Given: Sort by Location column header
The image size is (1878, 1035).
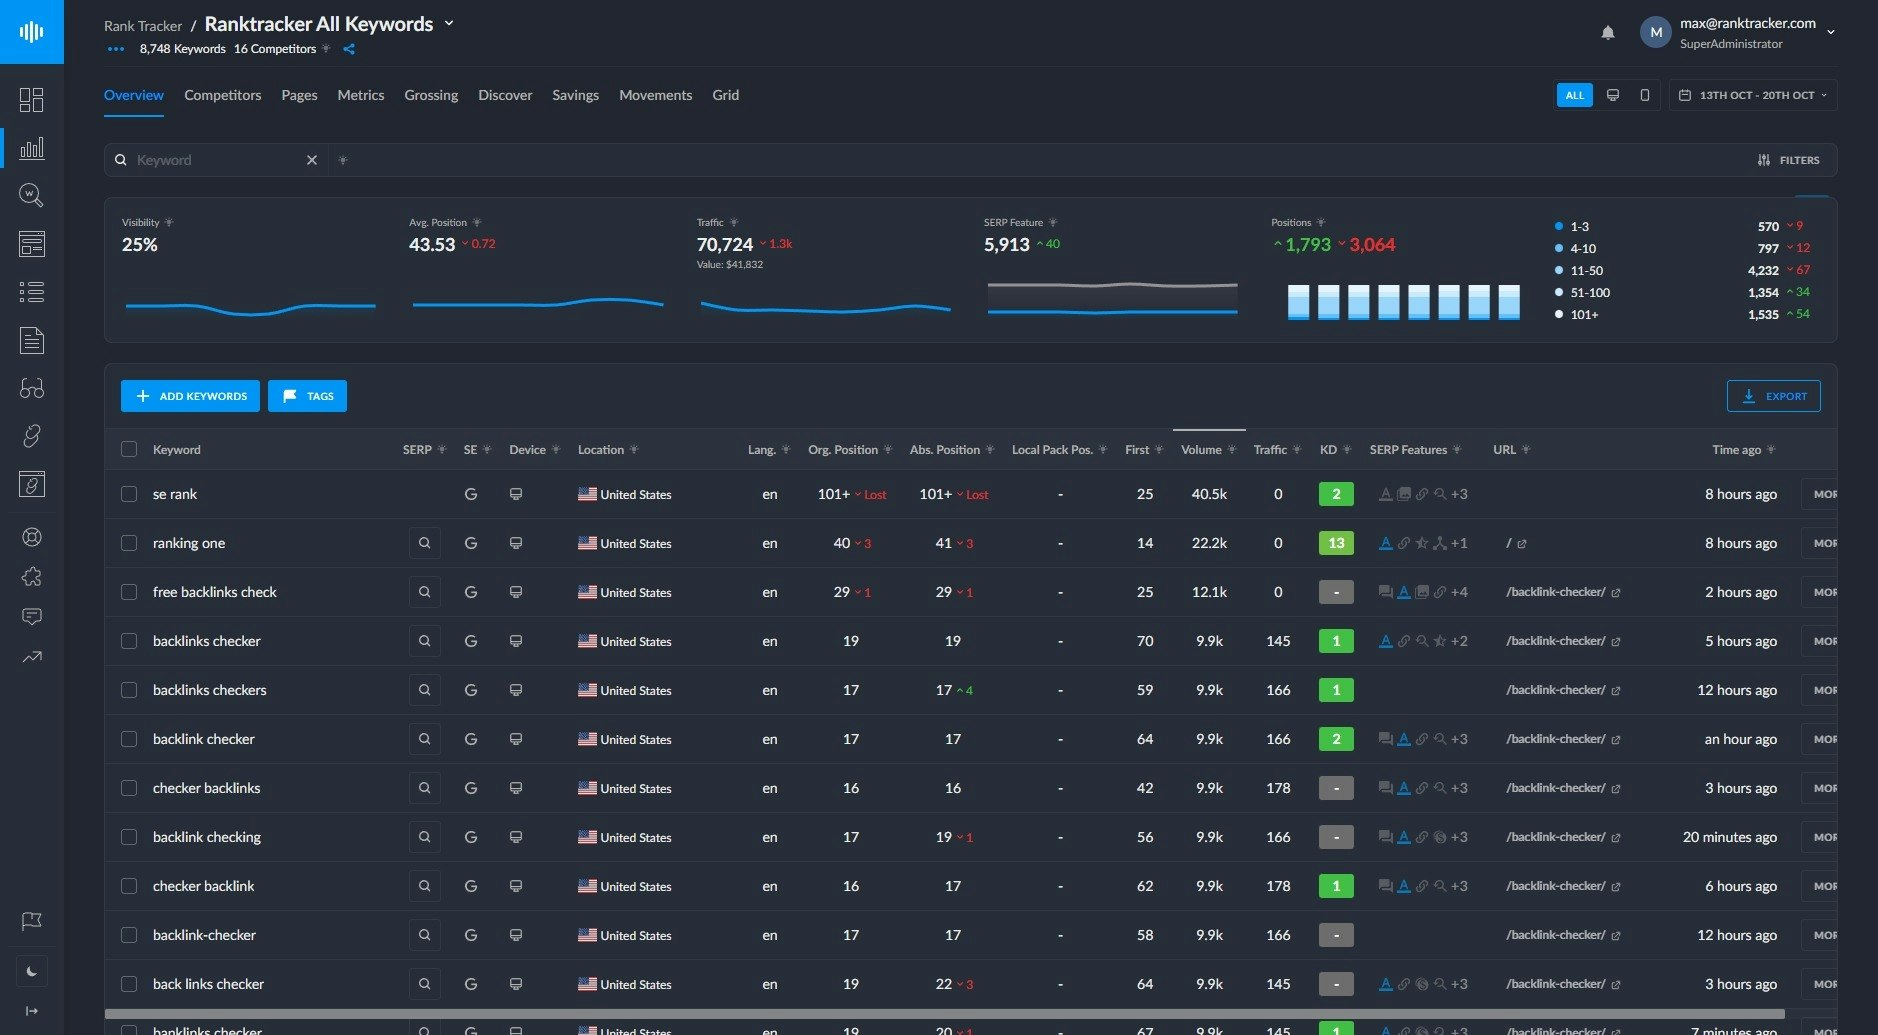Looking at the screenshot, I should 601,450.
